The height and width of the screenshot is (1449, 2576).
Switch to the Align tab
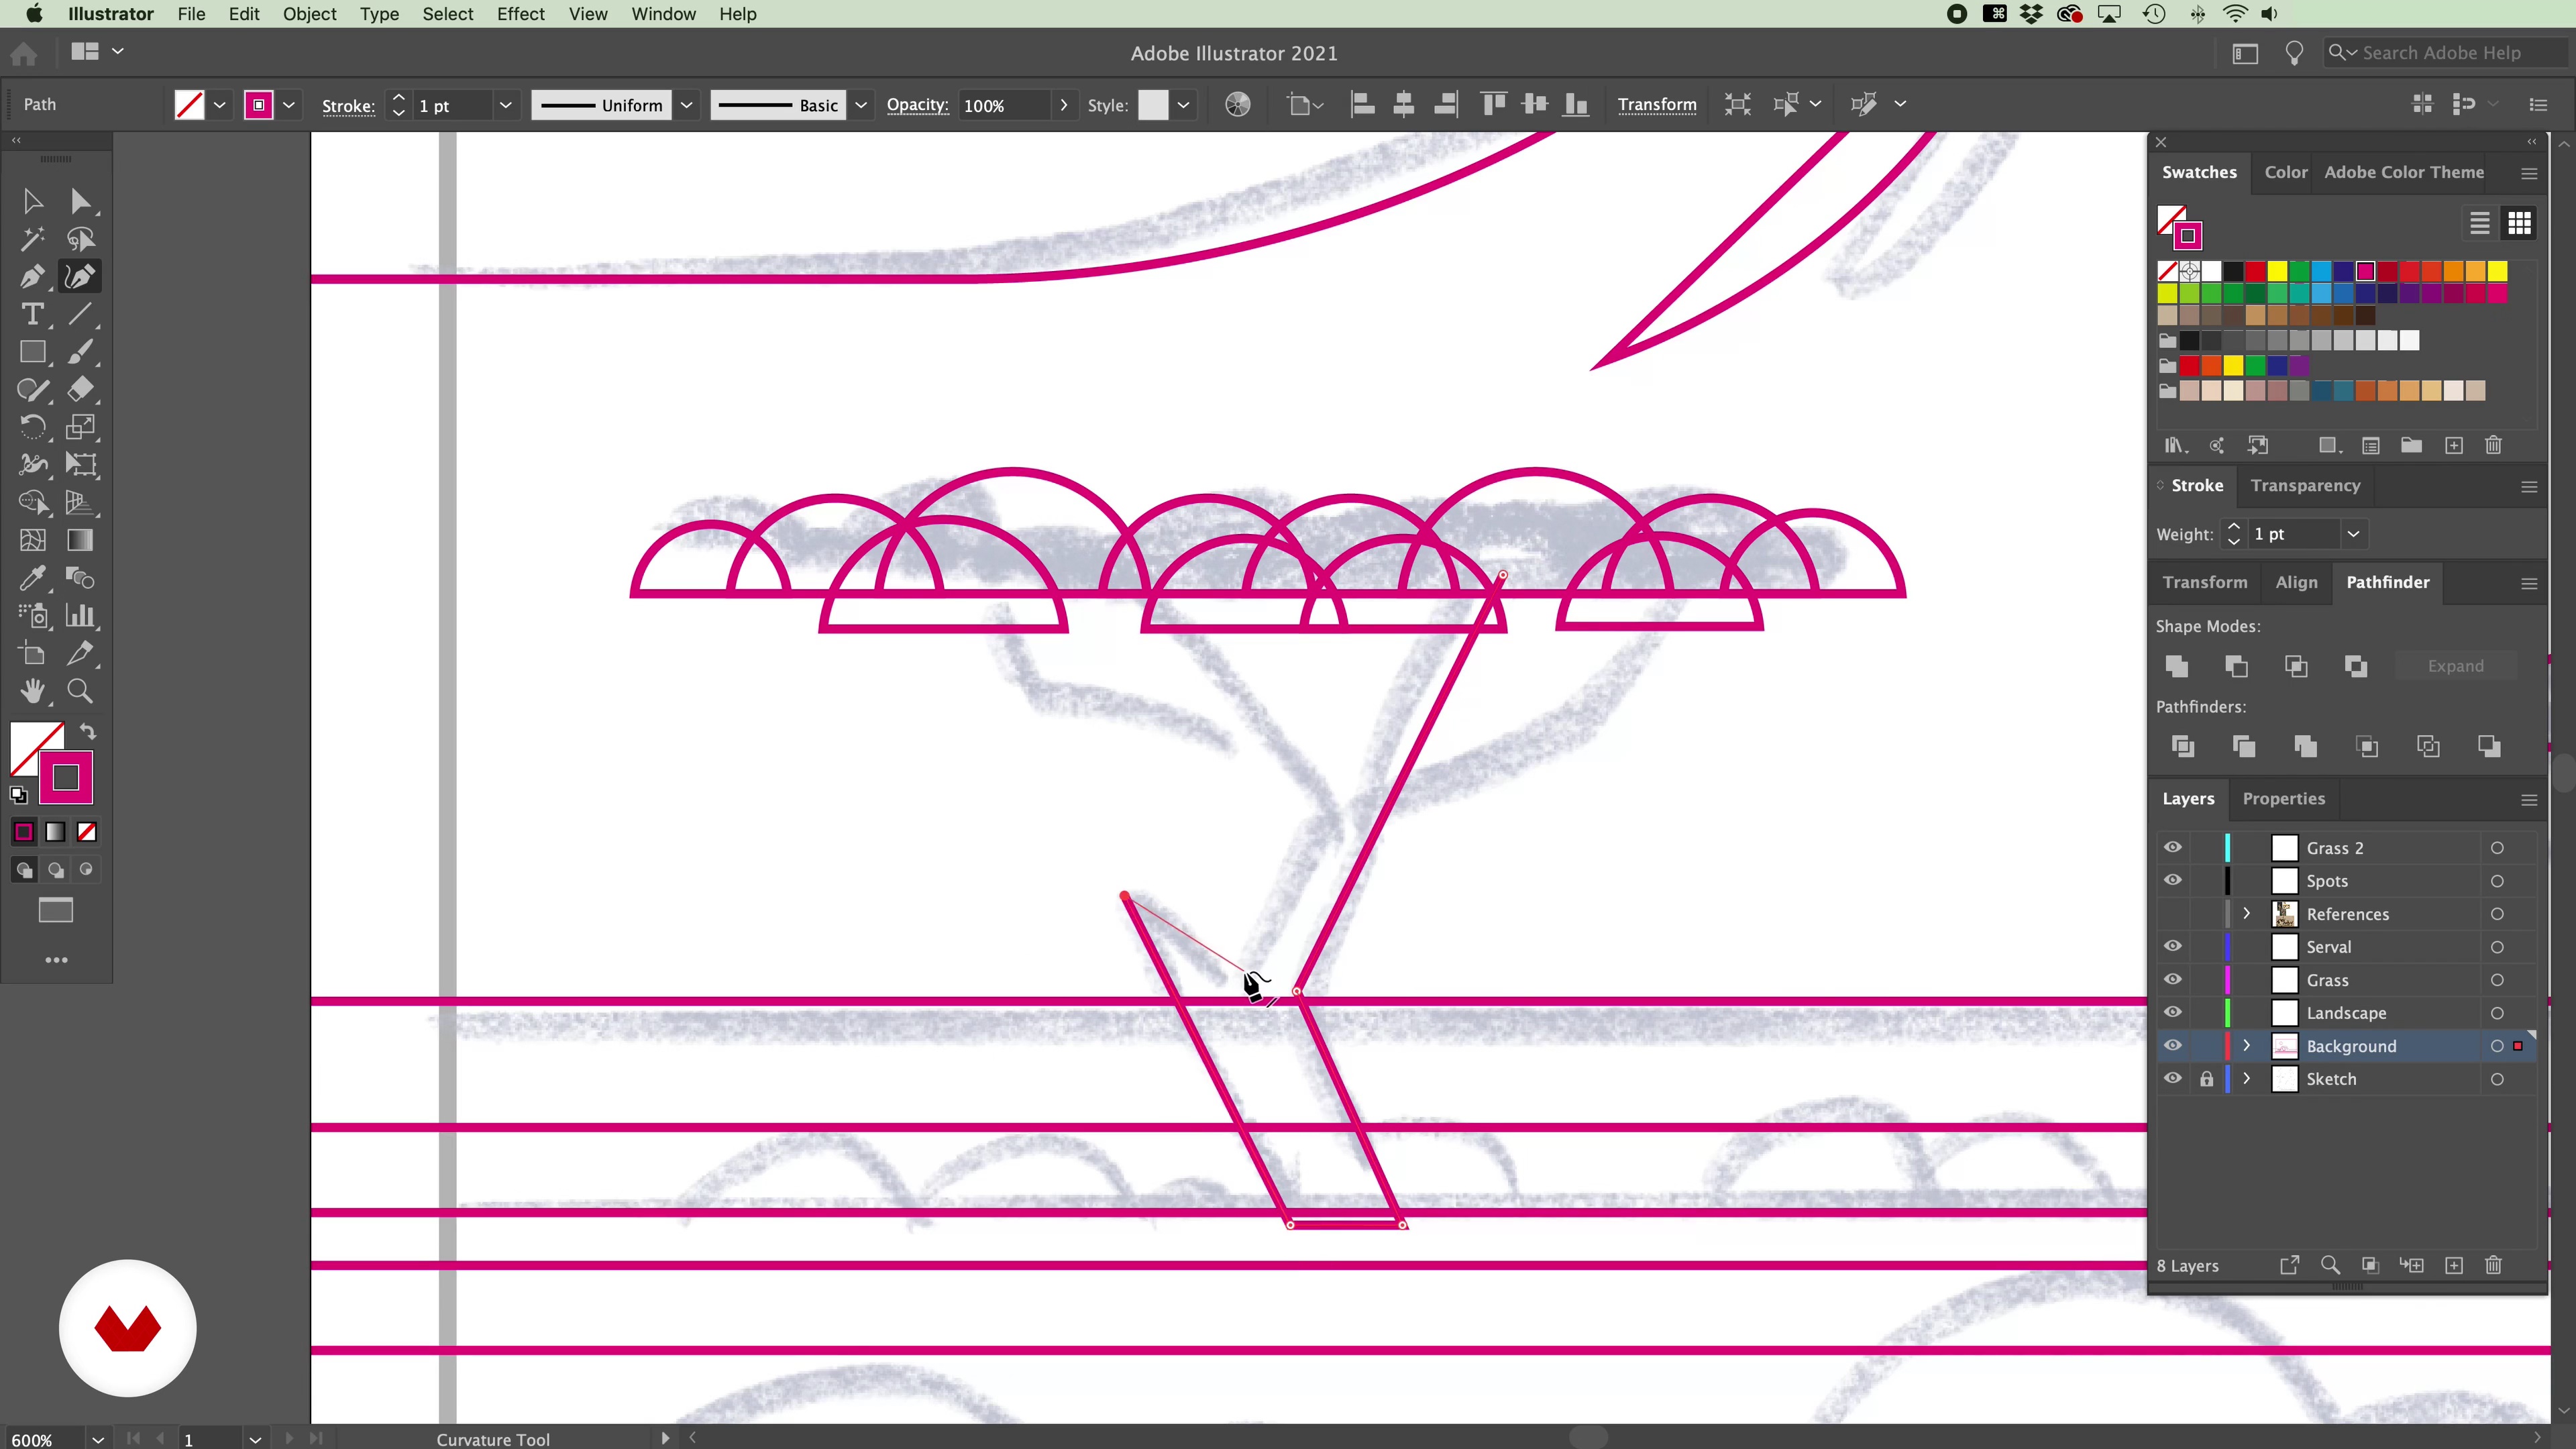tap(2296, 582)
